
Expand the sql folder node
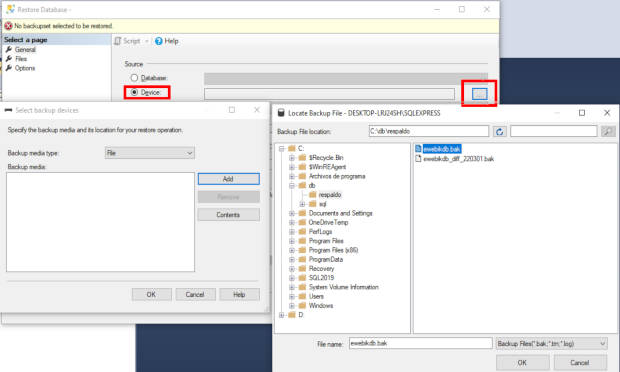(x=302, y=204)
